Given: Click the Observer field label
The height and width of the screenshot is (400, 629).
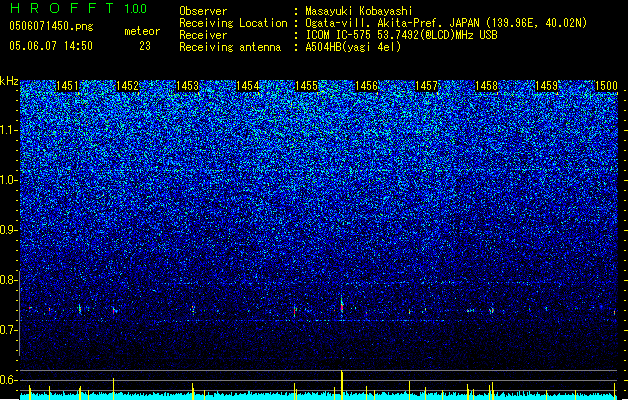Looking at the screenshot, I should [x=203, y=11].
